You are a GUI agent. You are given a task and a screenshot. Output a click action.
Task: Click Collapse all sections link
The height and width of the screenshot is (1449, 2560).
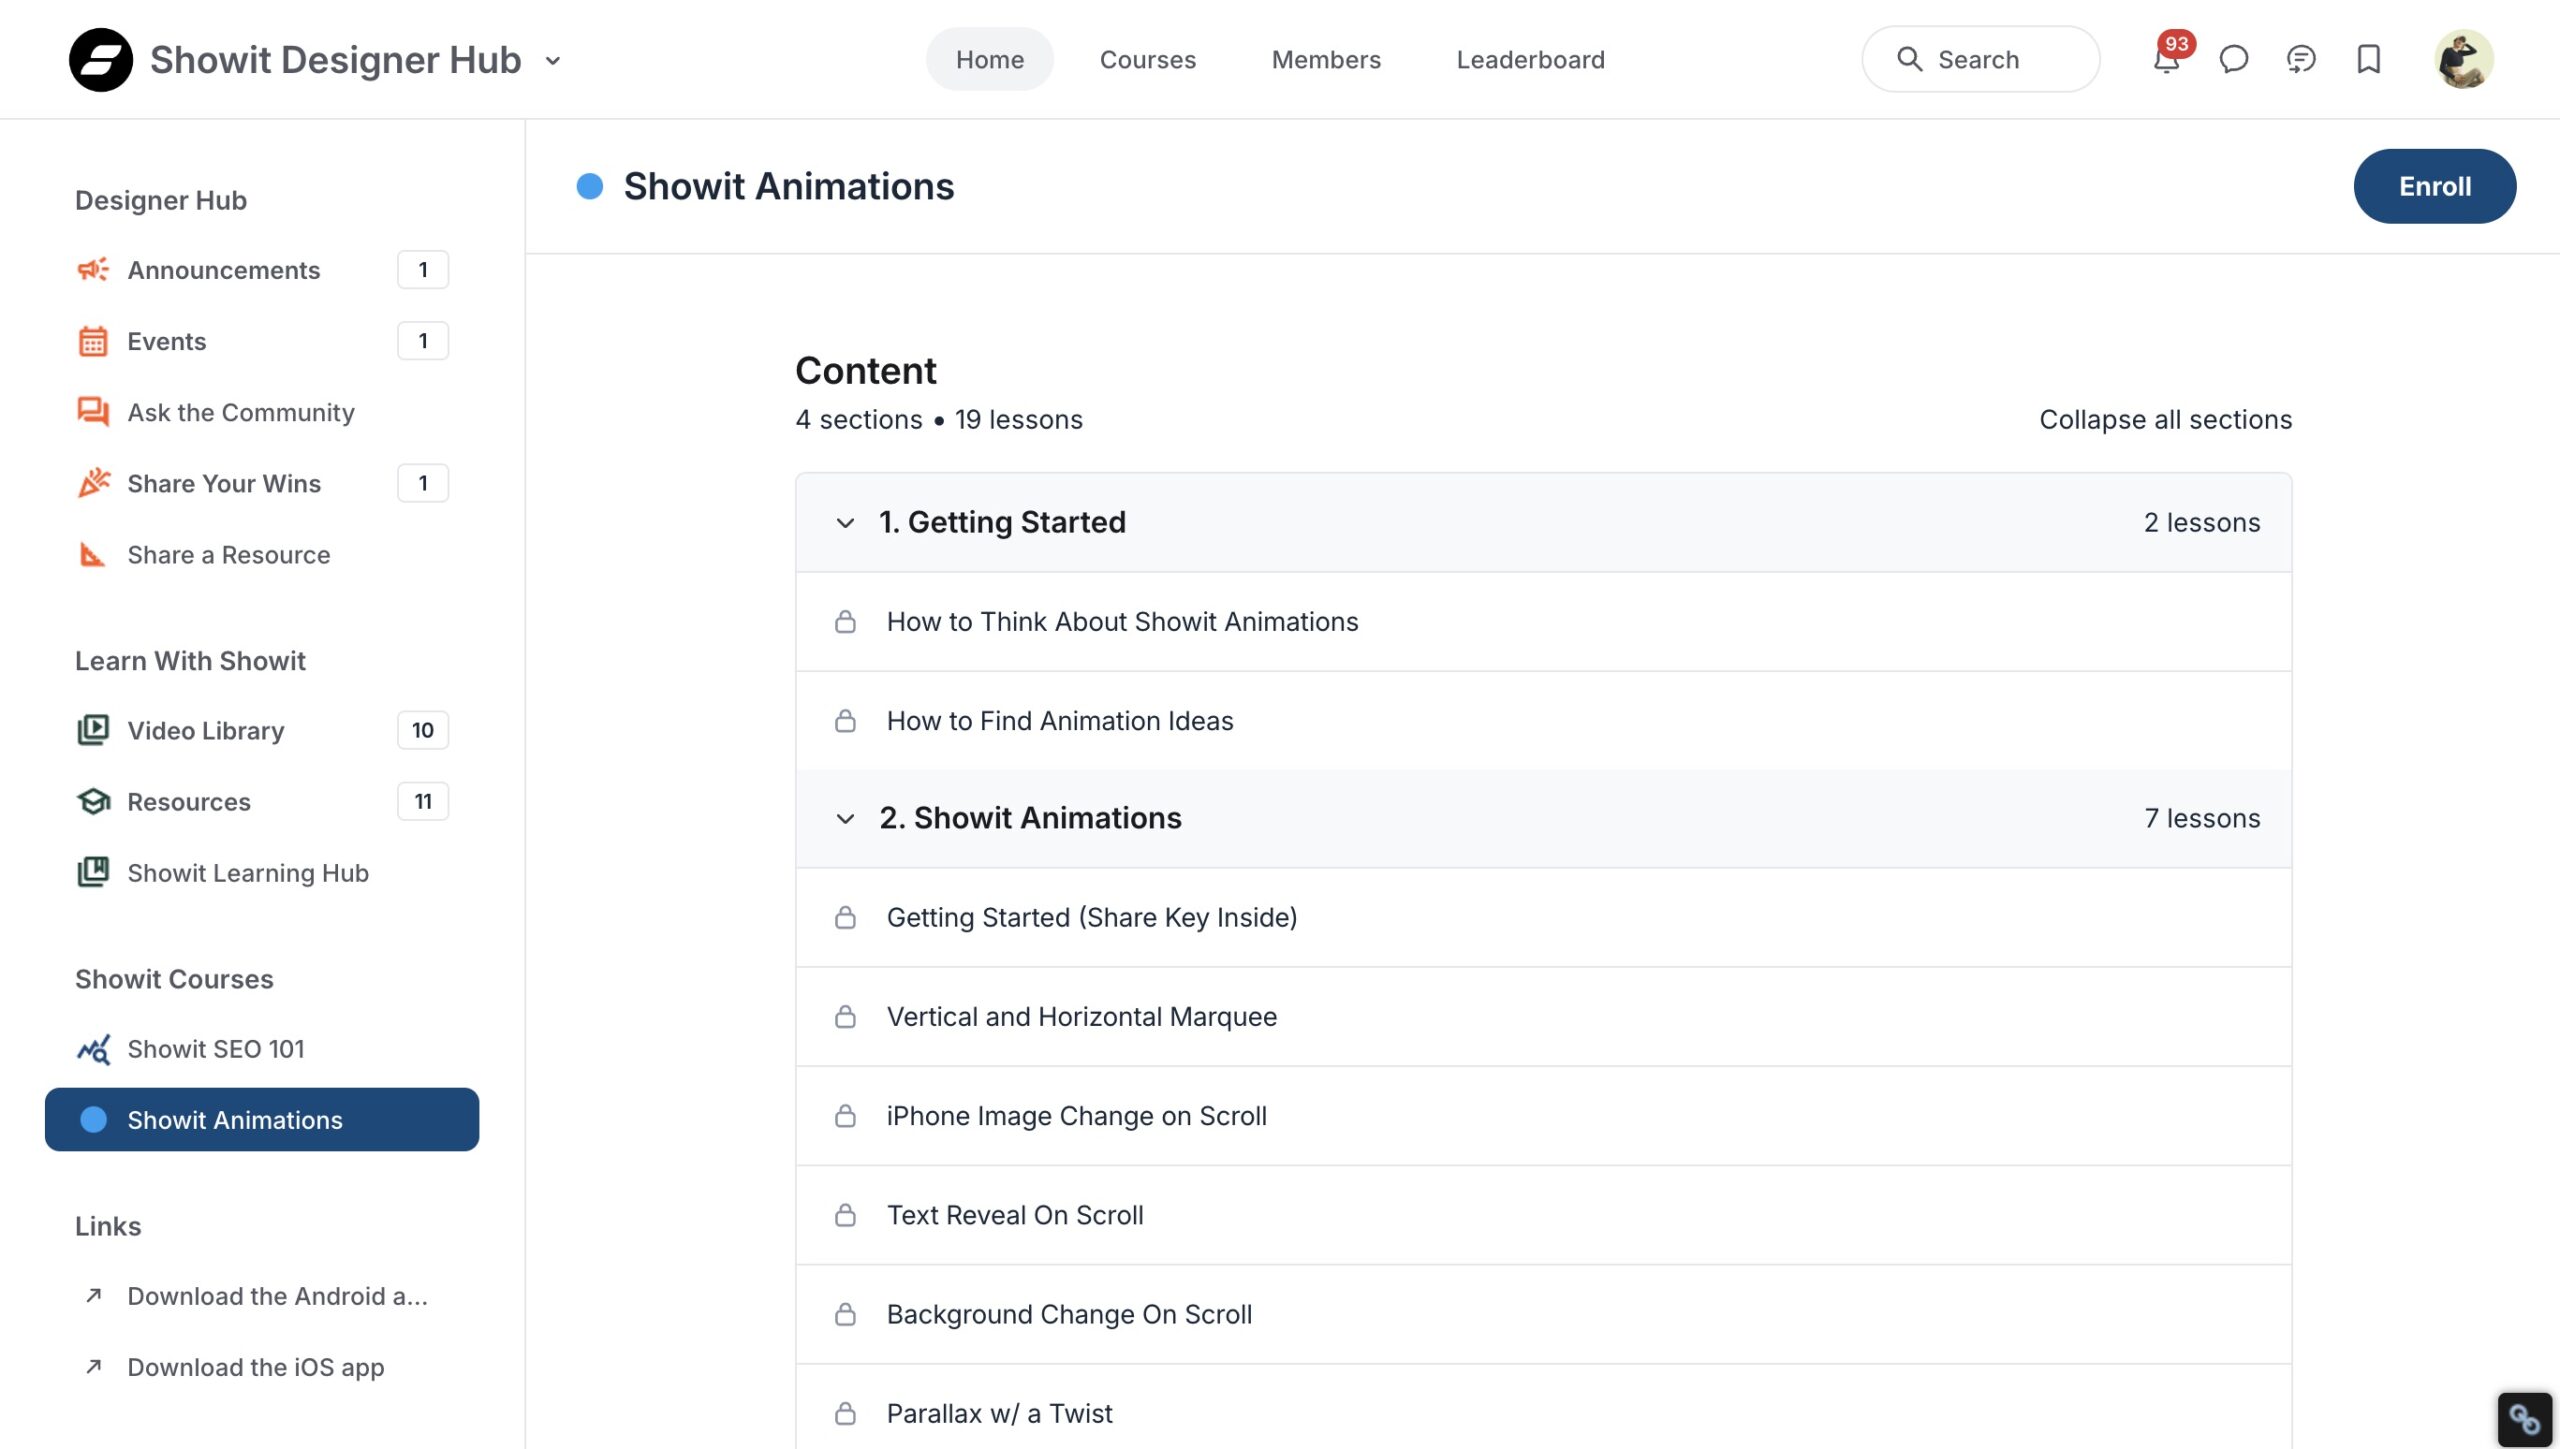(2165, 420)
